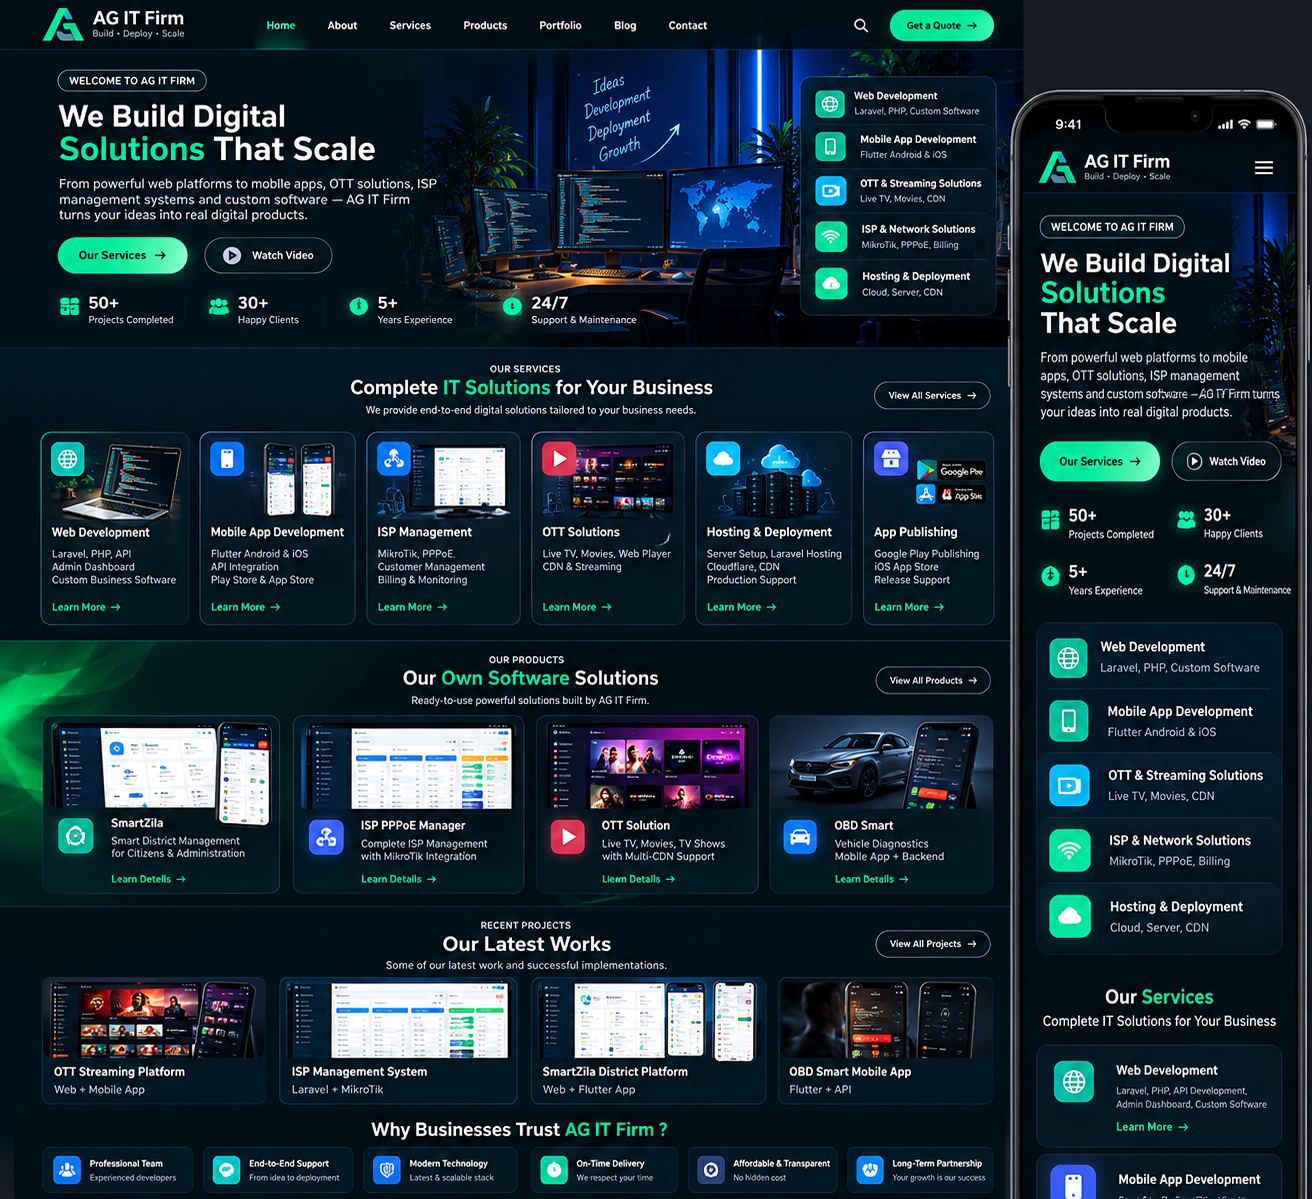This screenshot has height=1199, width=1312.
Task: Click the Long-Term Partnership icon
Action: pos(870,1170)
